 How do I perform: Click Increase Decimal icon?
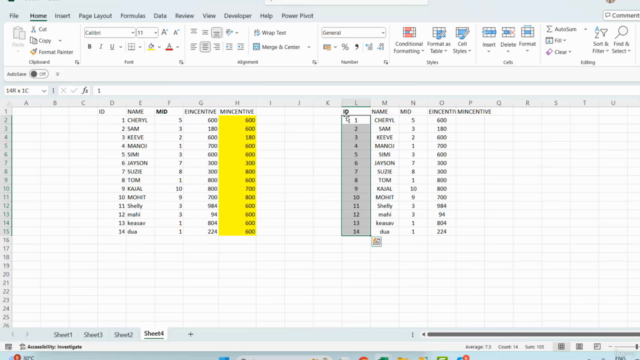tap(369, 47)
